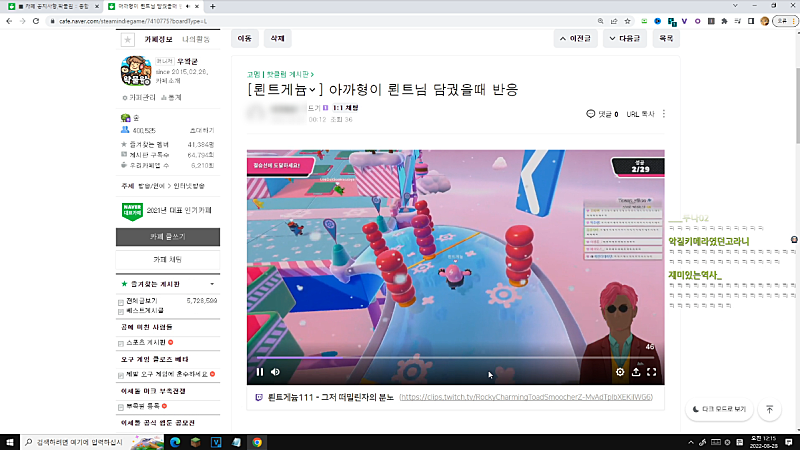Open the post's three-dot more menu
800x450 pixels.
click(x=664, y=114)
